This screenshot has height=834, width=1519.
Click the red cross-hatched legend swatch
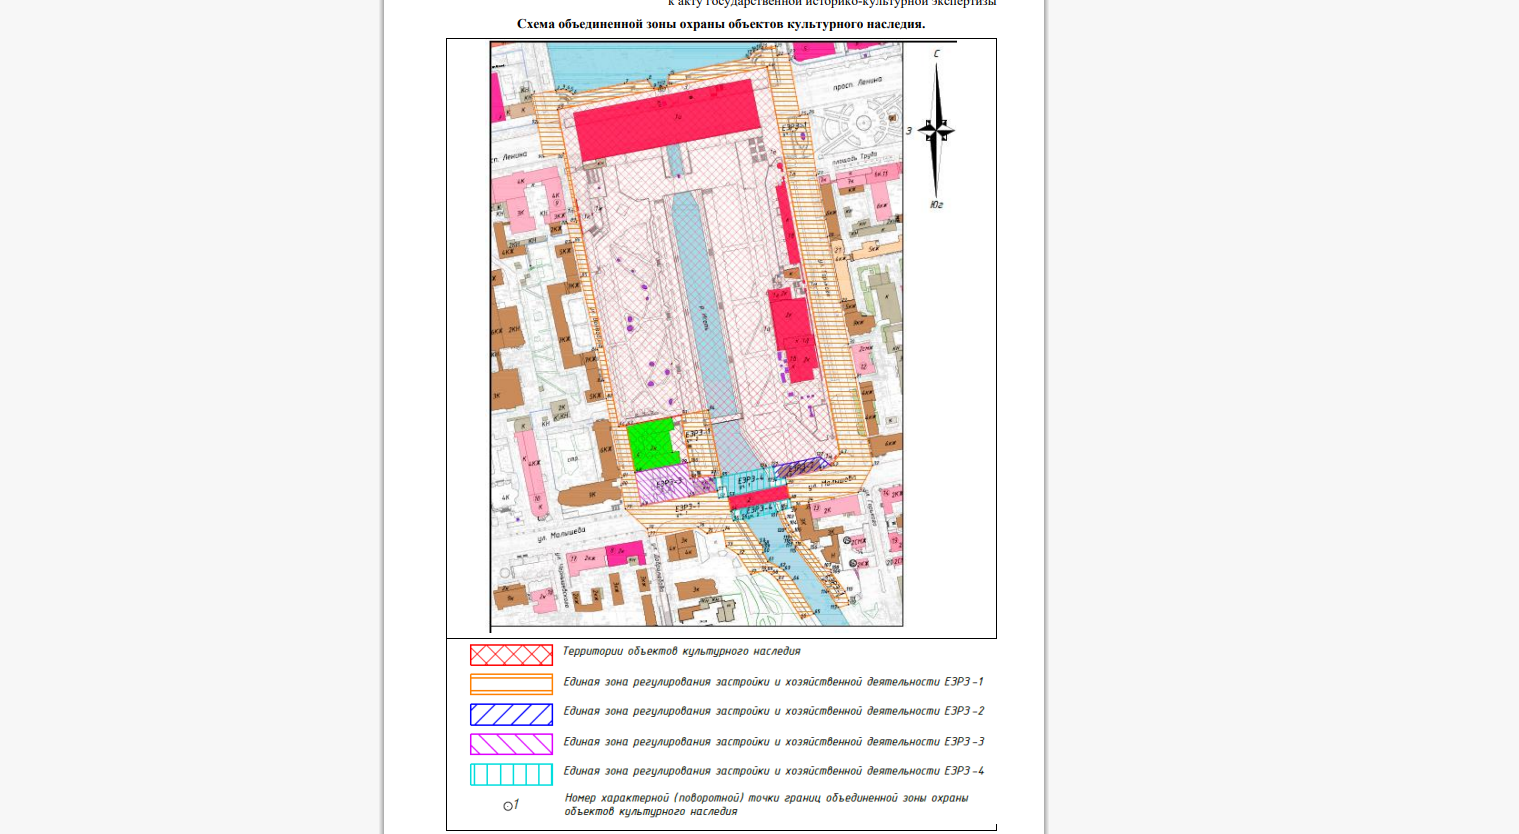tap(511, 655)
